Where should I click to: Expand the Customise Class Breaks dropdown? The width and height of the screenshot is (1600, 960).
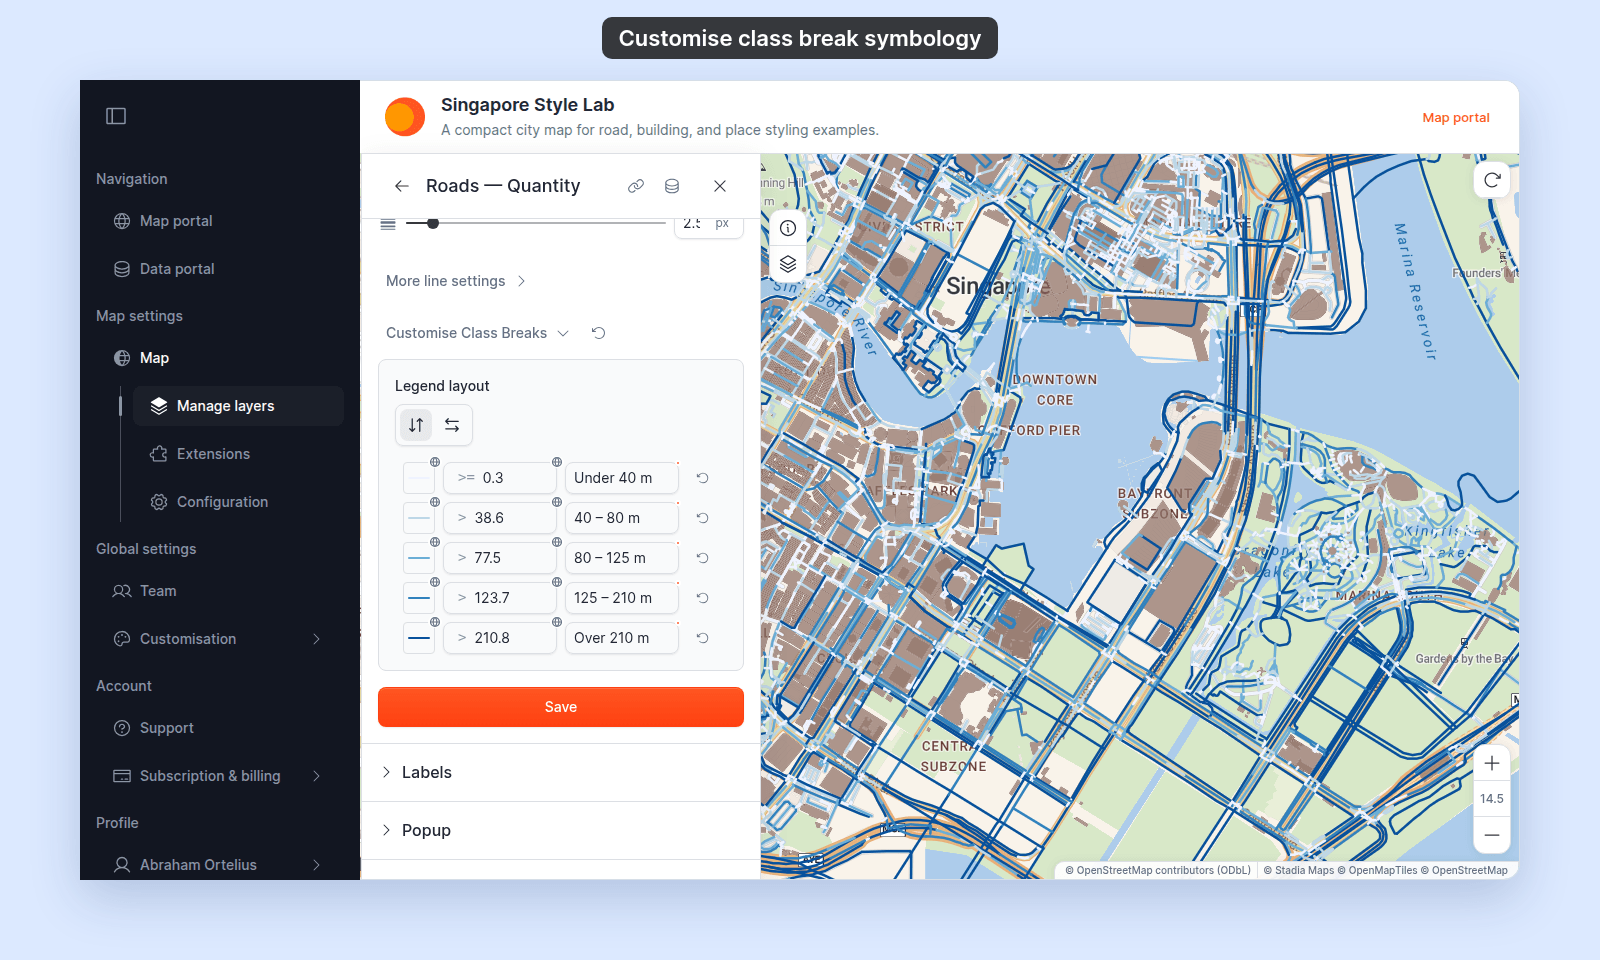[x=477, y=333]
